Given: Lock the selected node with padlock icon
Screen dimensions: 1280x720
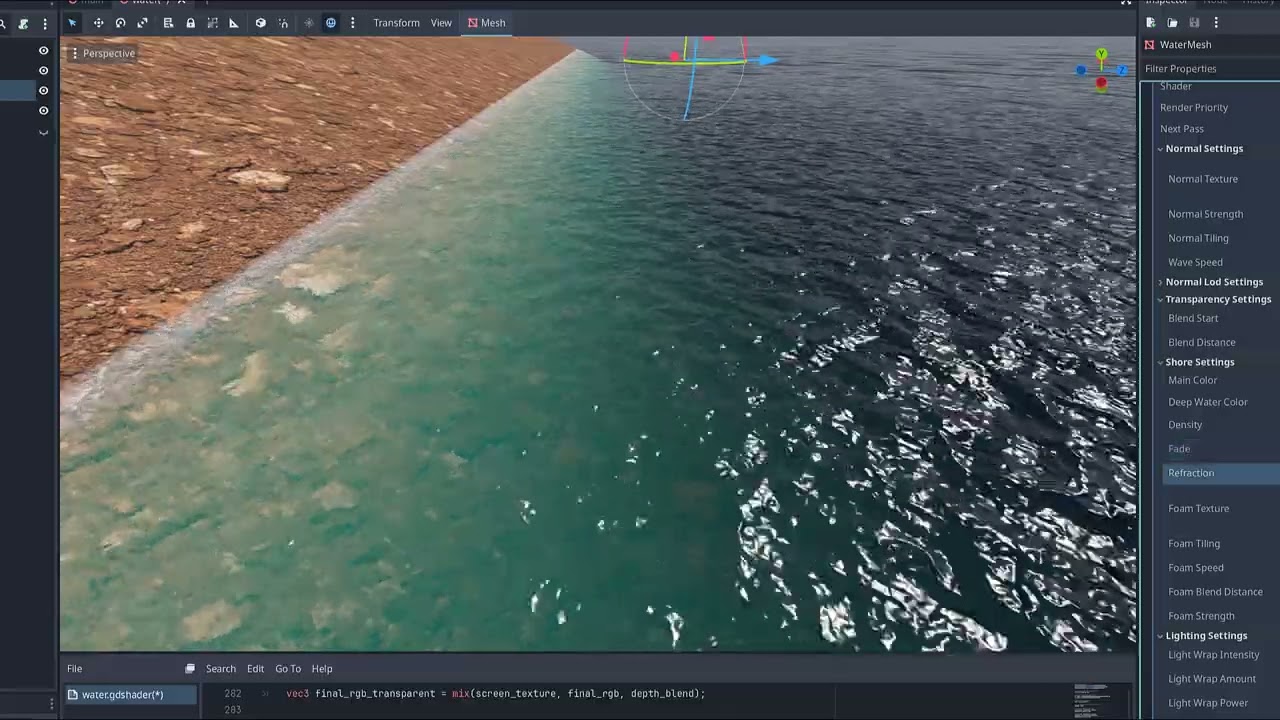Looking at the screenshot, I should pyautogui.click(x=190, y=22).
